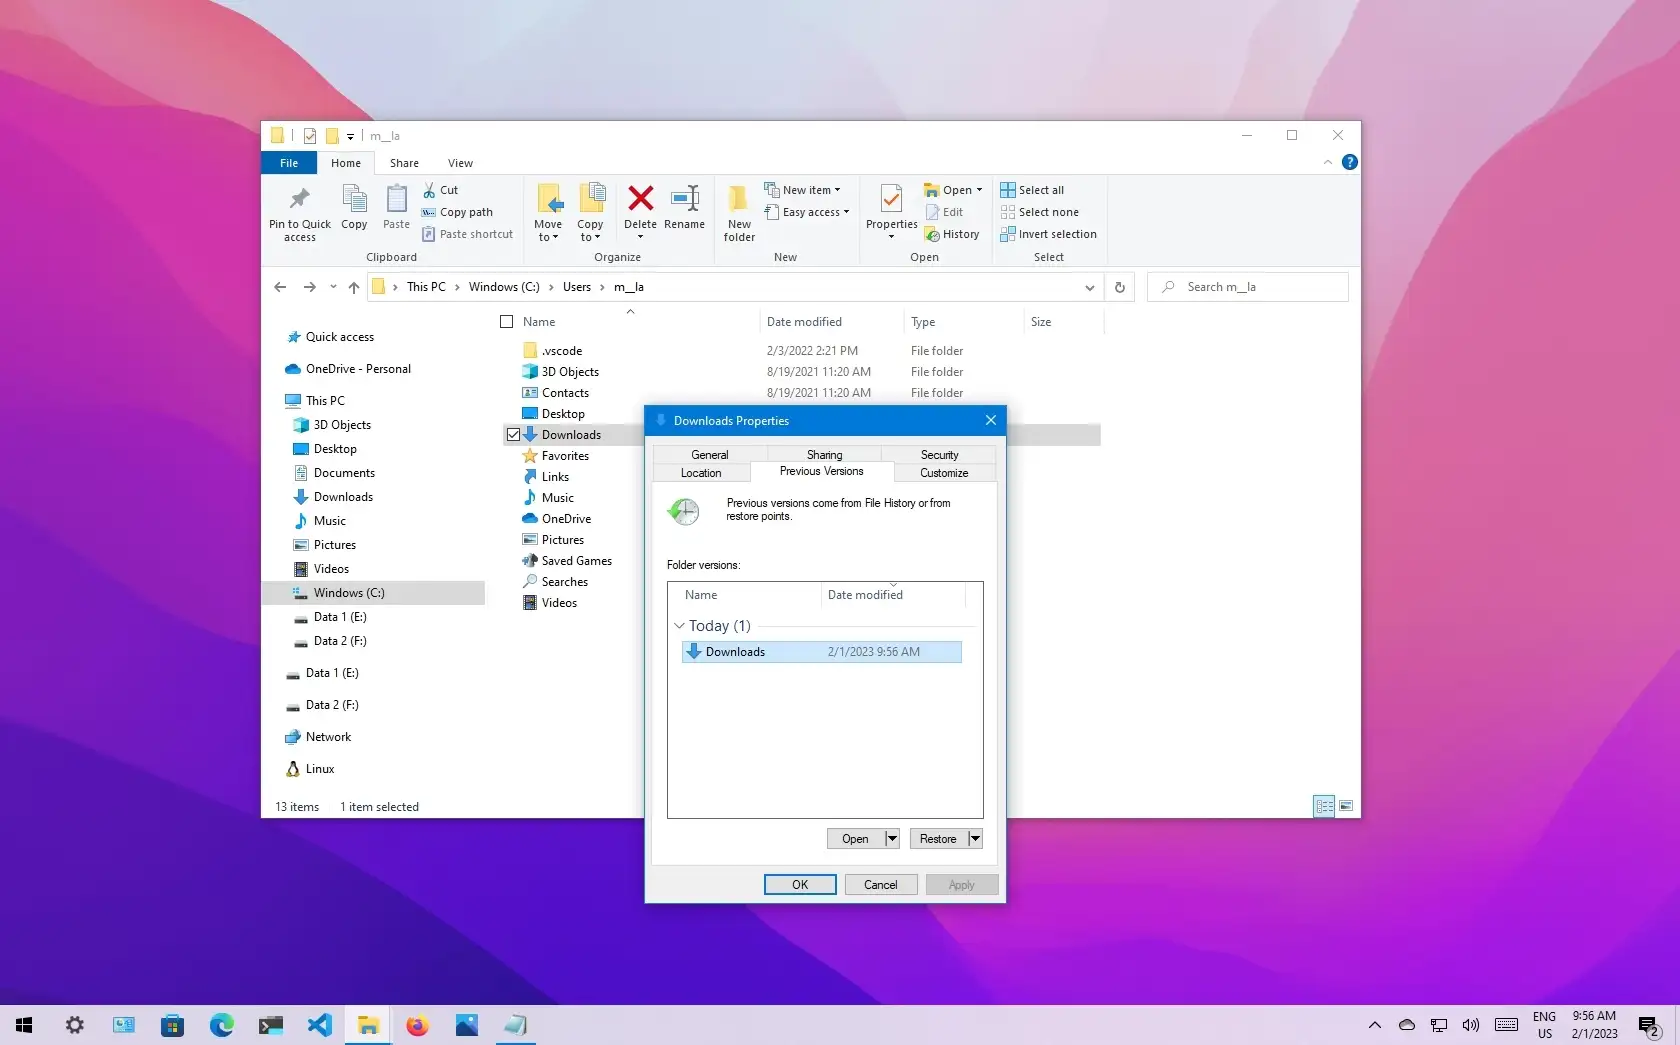This screenshot has width=1680, height=1045.
Task: Expand the New item dropdown
Action: (802, 190)
